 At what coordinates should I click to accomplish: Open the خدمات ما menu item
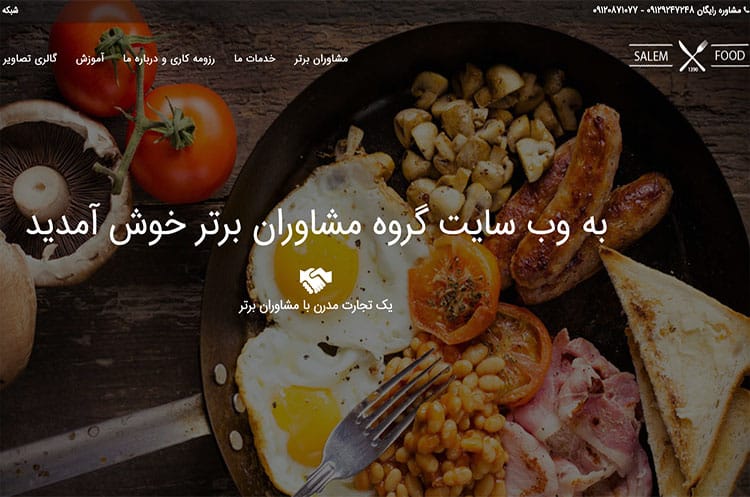254,58
